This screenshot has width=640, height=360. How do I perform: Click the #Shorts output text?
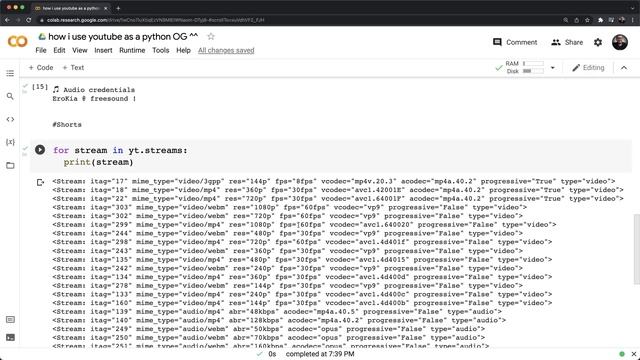point(67,124)
